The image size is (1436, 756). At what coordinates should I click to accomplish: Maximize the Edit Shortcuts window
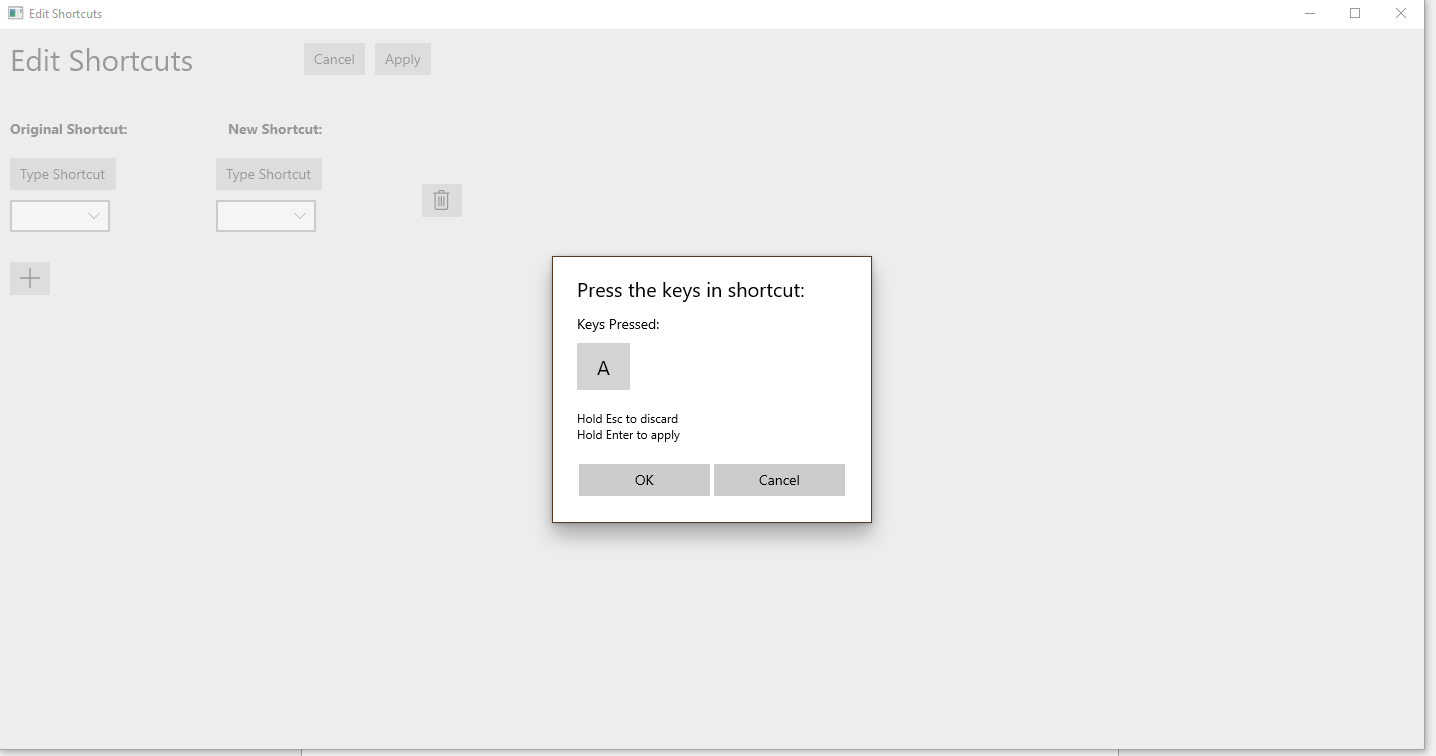point(1355,13)
